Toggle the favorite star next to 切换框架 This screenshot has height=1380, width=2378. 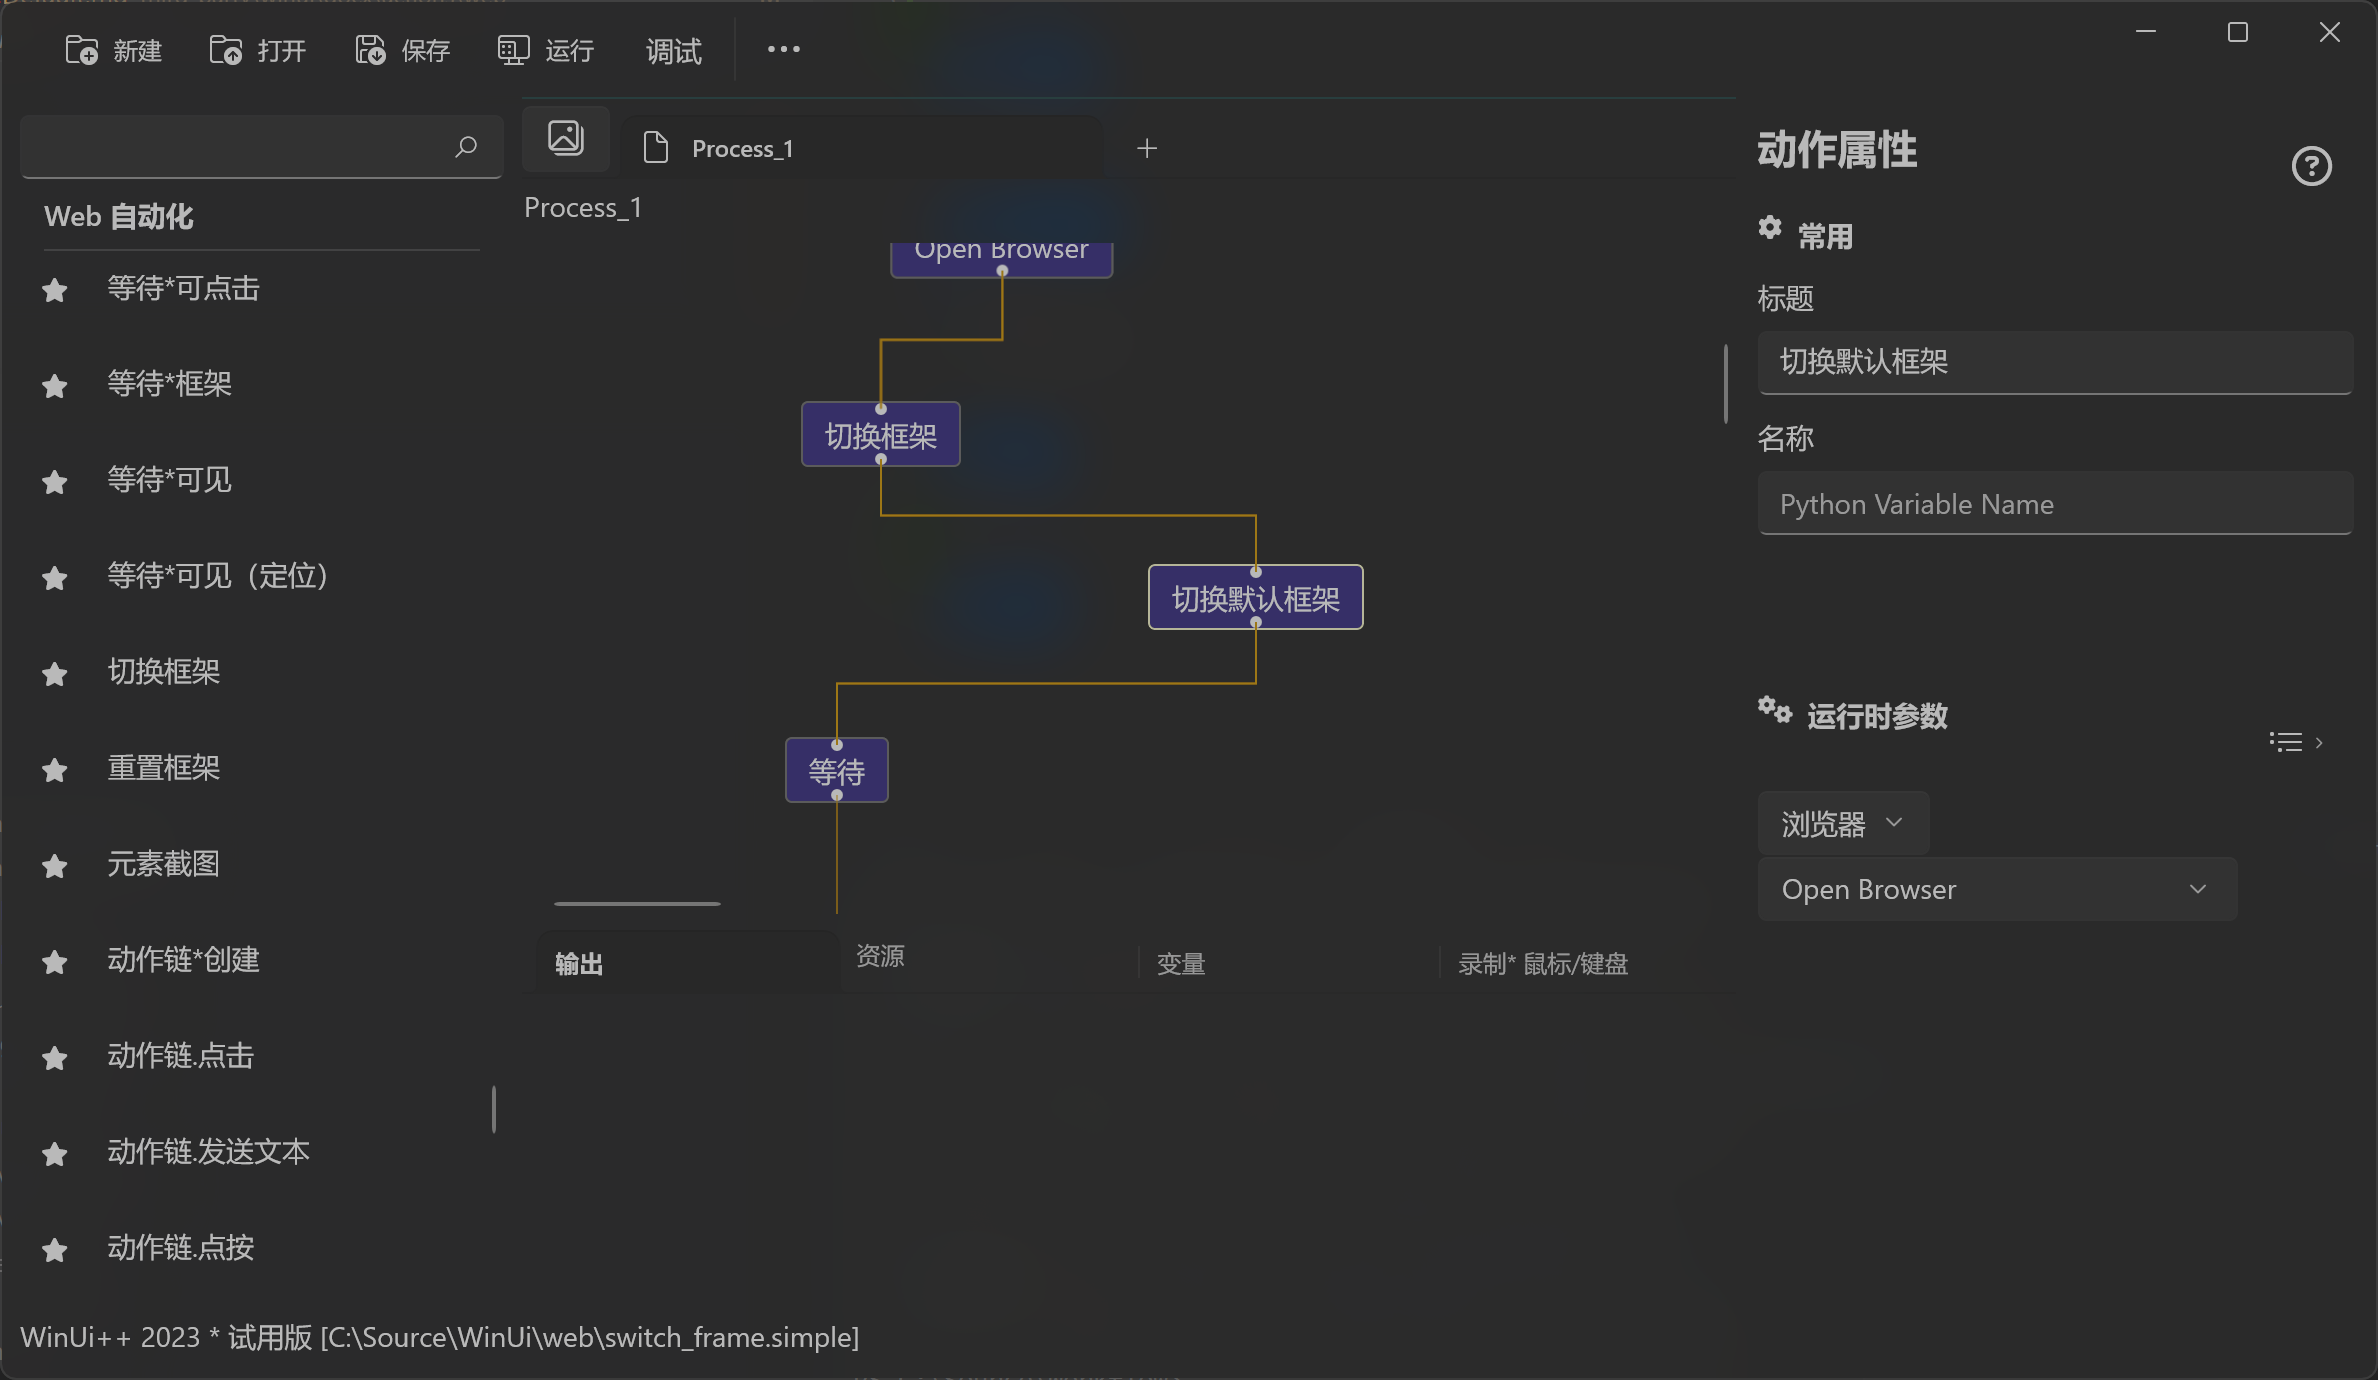[x=54, y=673]
